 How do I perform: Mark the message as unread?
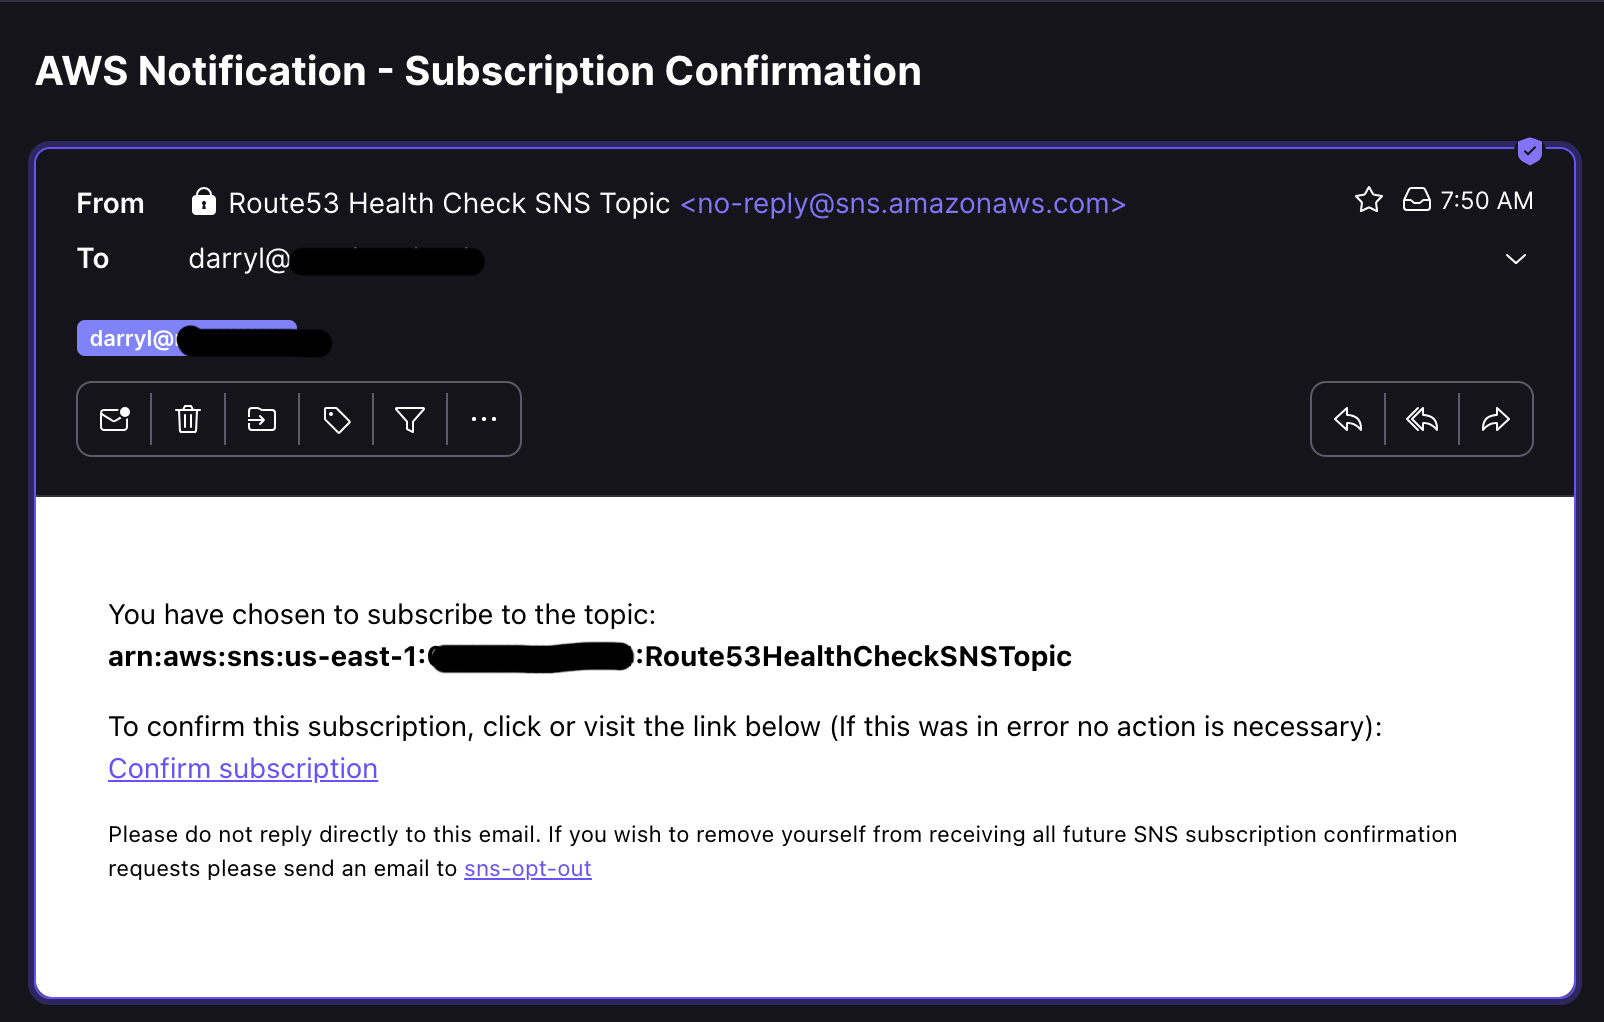click(x=115, y=419)
